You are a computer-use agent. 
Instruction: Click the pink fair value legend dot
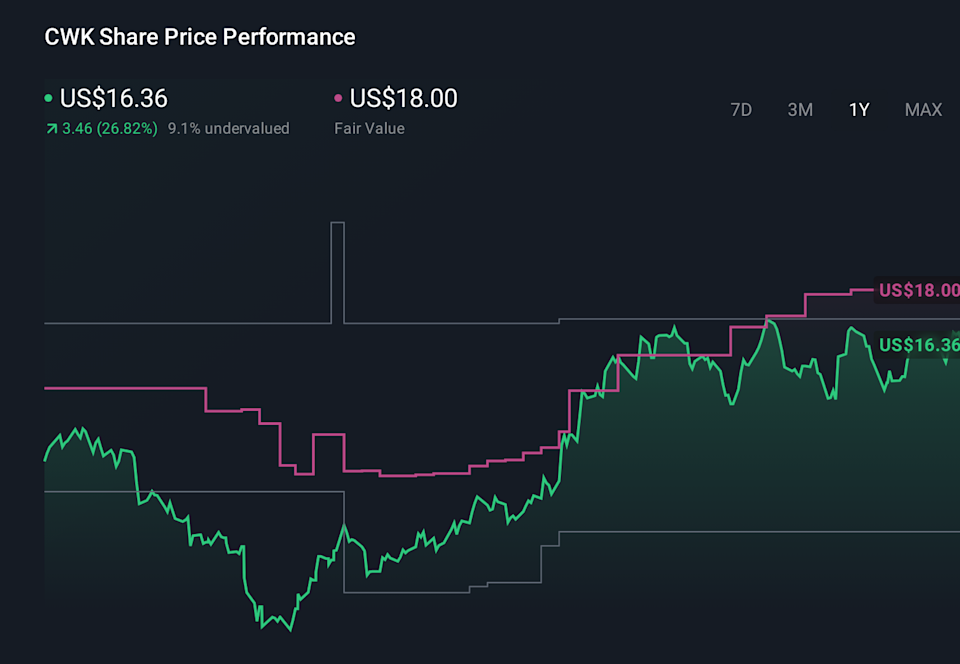[338, 99]
